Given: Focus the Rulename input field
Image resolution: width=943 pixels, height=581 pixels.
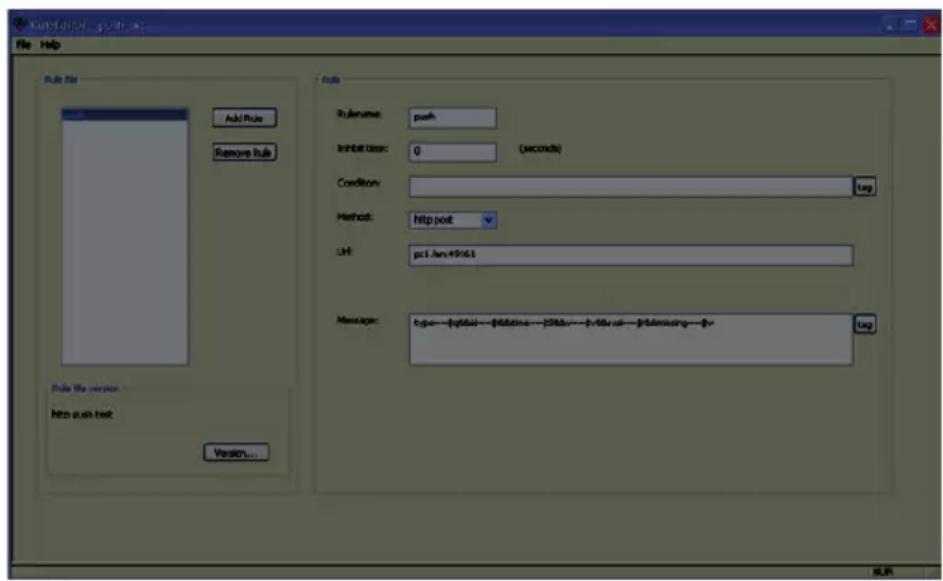Looking at the screenshot, I should pyautogui.click(x=452, y=117).
